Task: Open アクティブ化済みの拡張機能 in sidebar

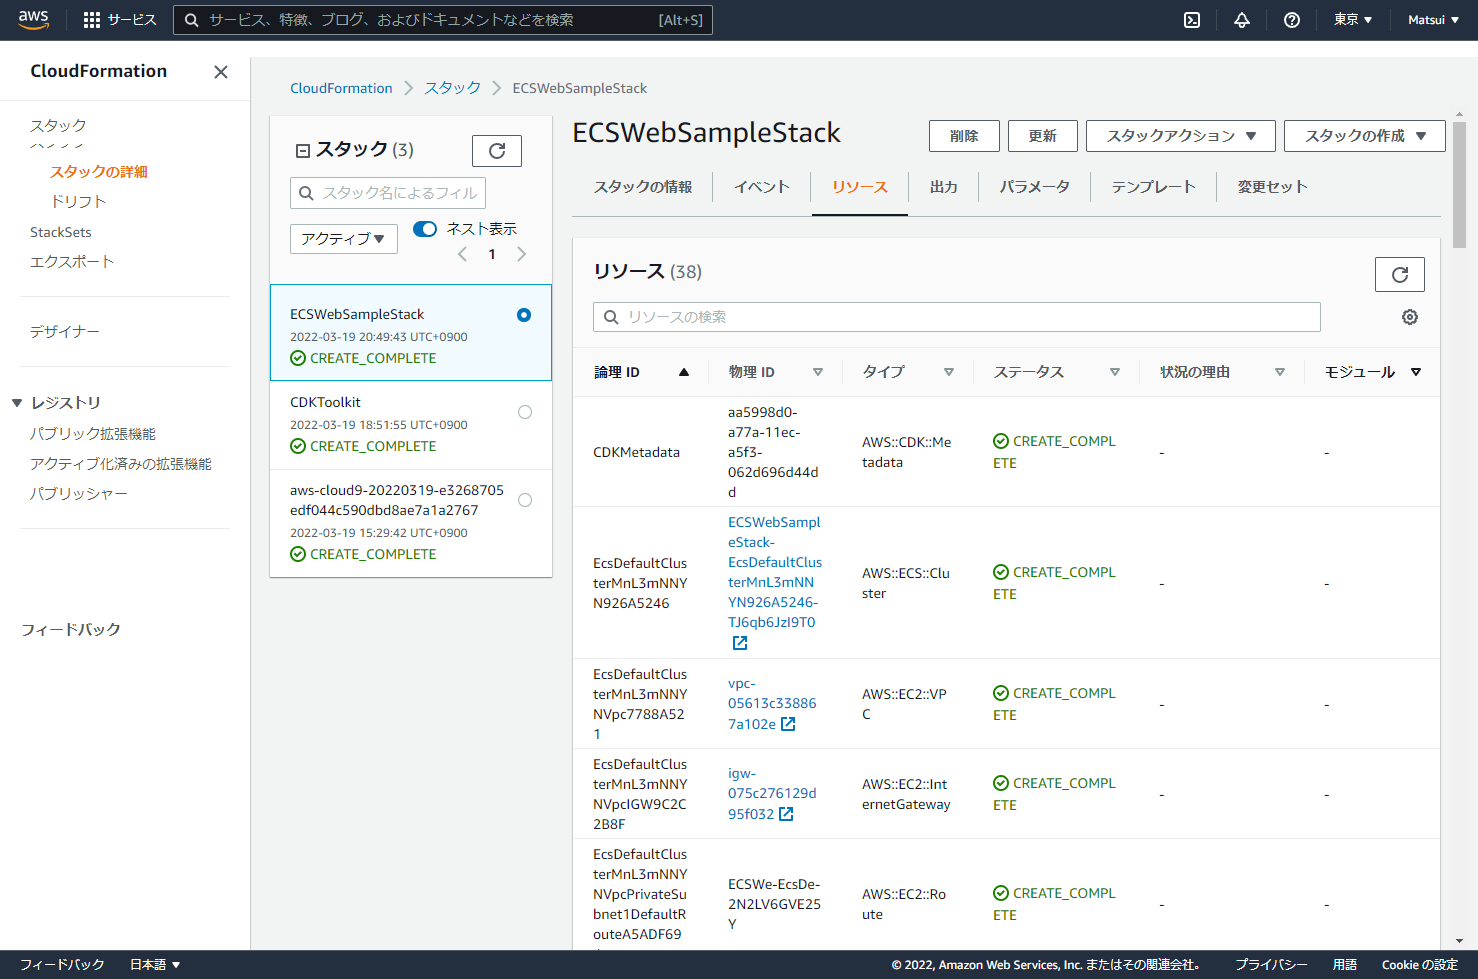Action: point(121,464)
